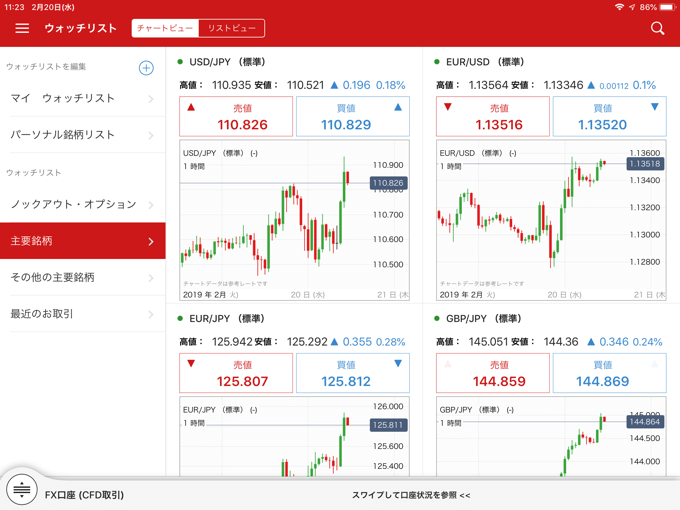680x510 pixels.
Task: Open the account panel handle icon
Action: (x=22, y=490)
